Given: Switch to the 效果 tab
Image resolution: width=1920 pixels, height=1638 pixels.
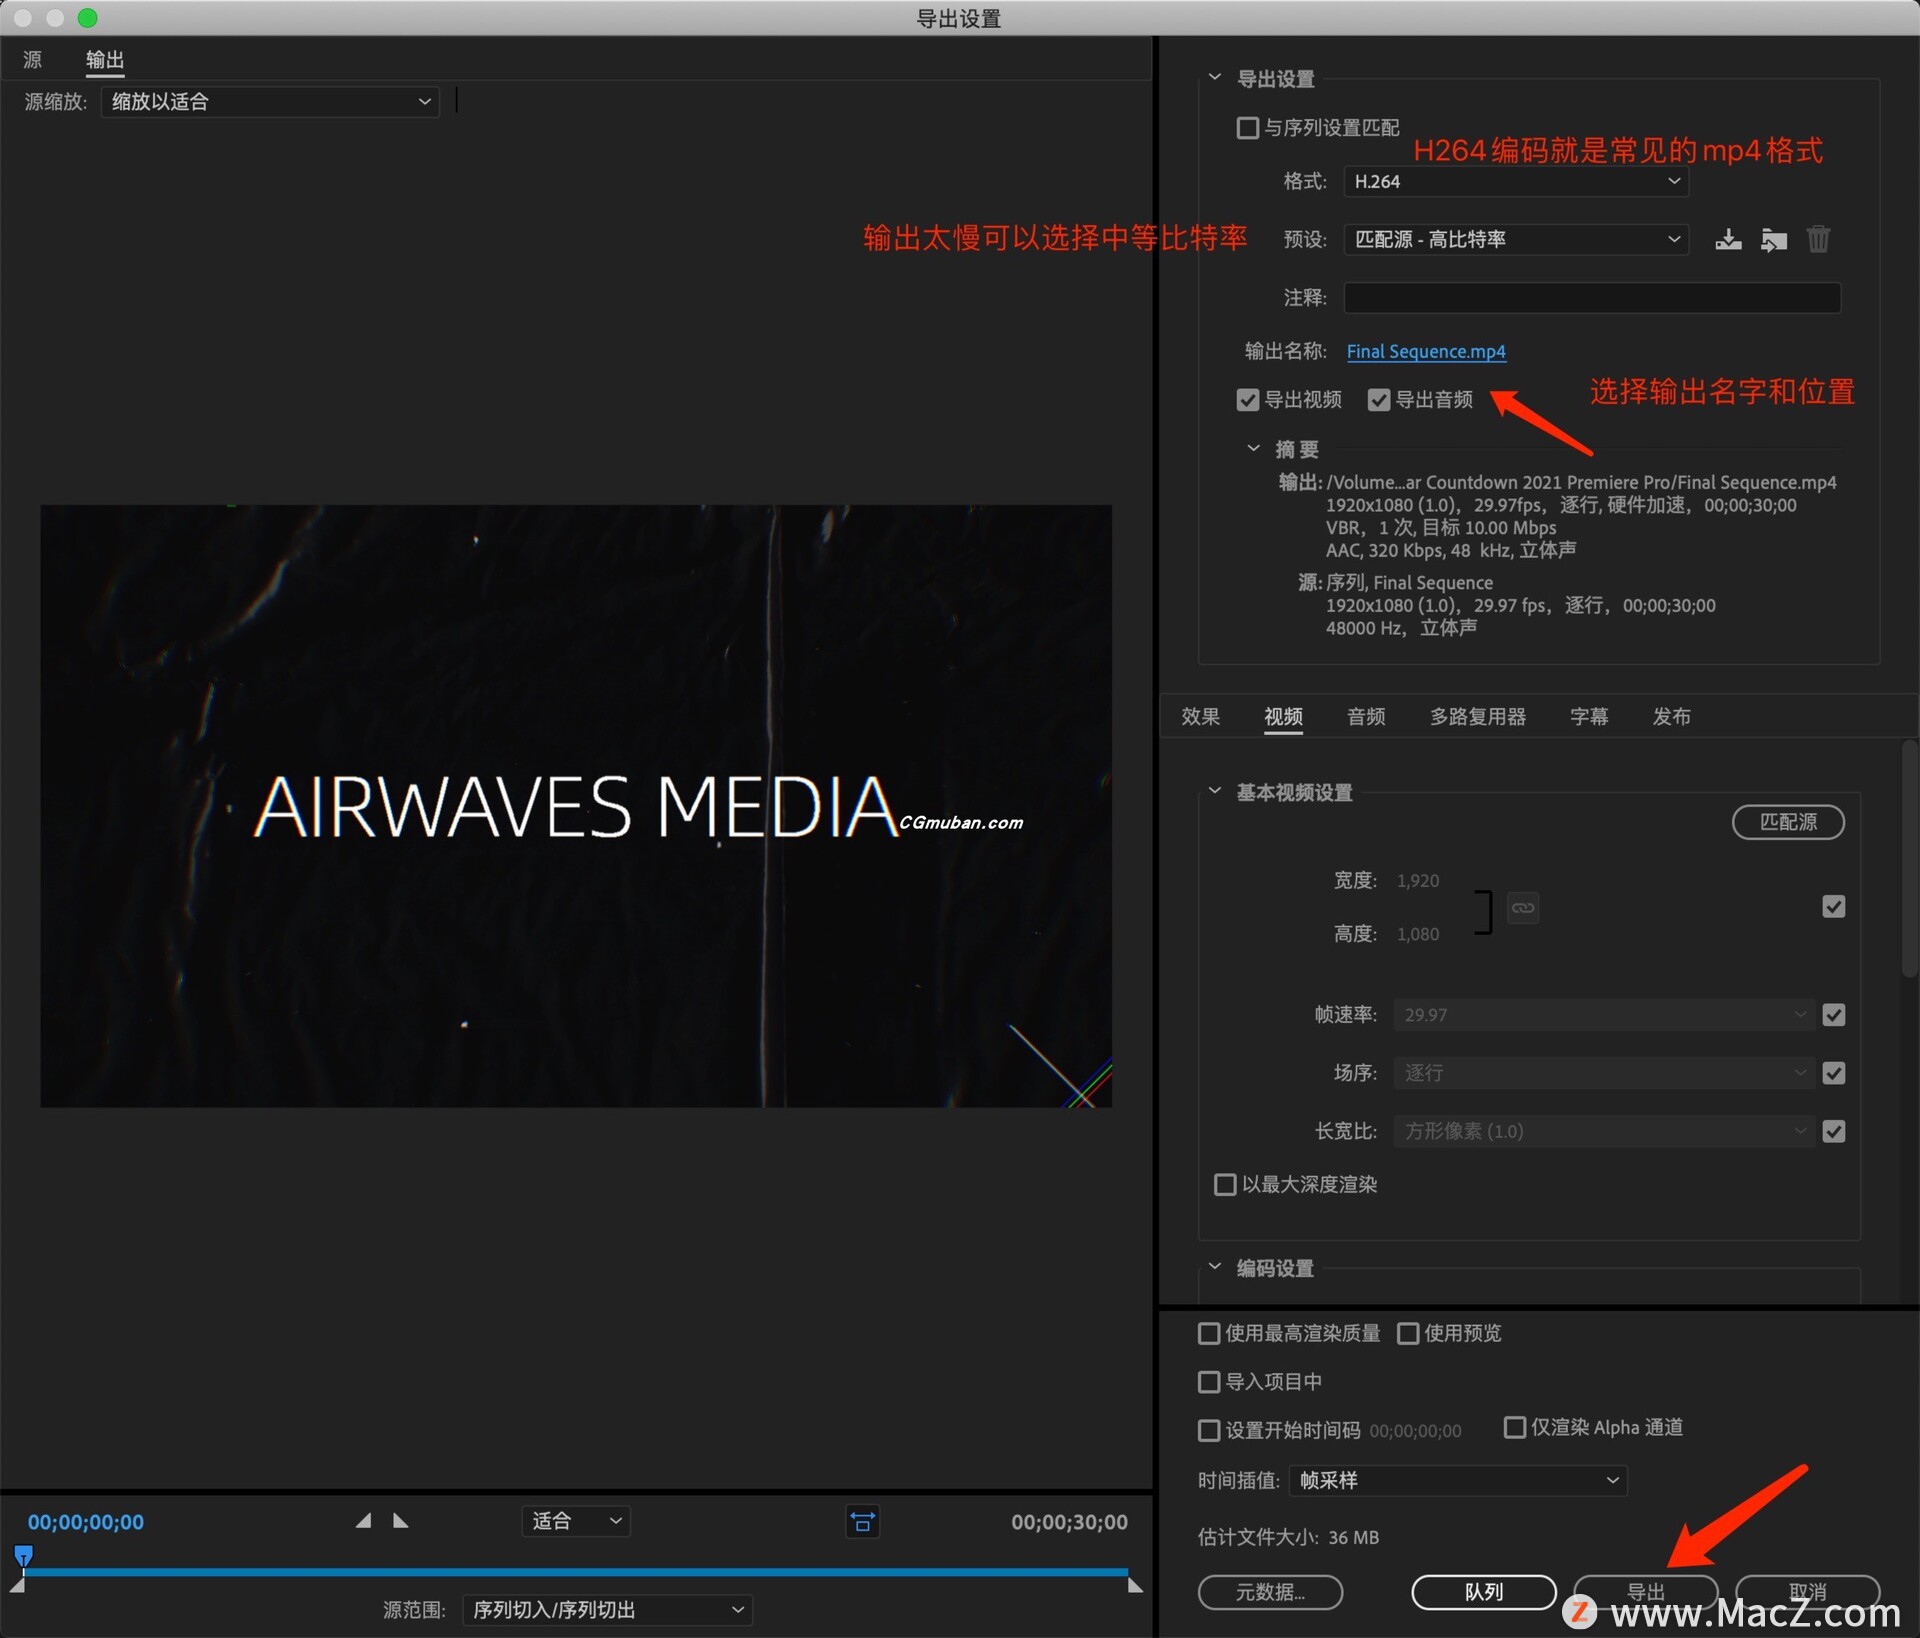Looking at the screenshot, I should click(x=1200, y=716).
